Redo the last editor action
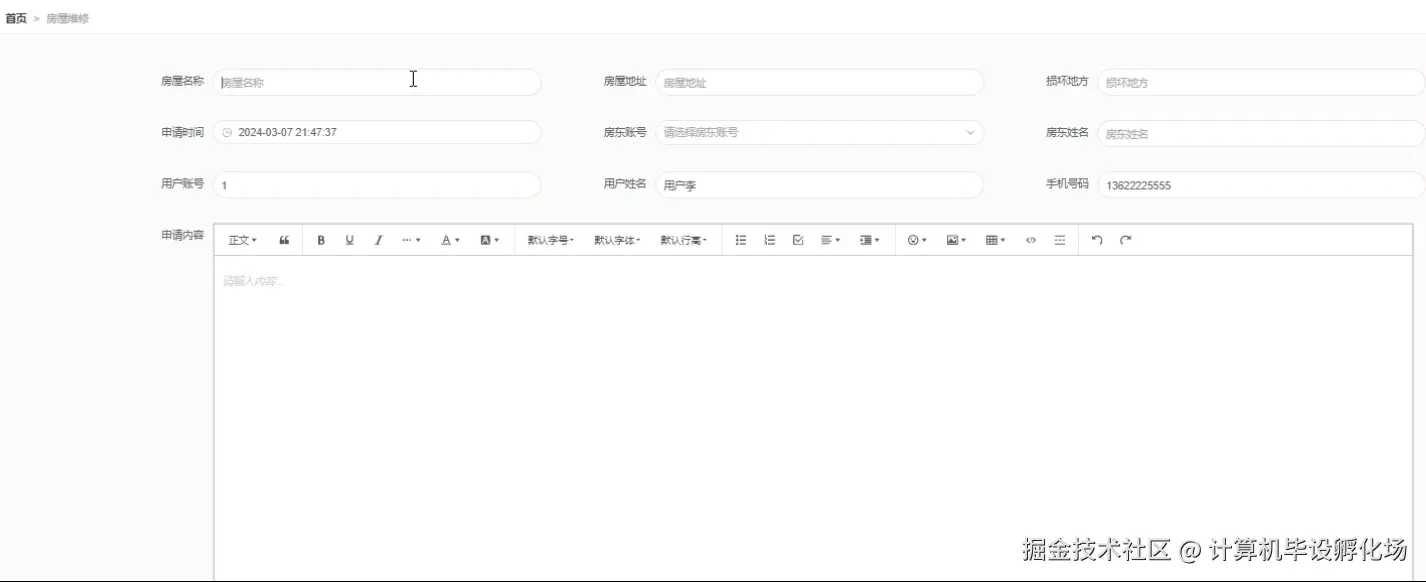 click(x=1125, y=239)
